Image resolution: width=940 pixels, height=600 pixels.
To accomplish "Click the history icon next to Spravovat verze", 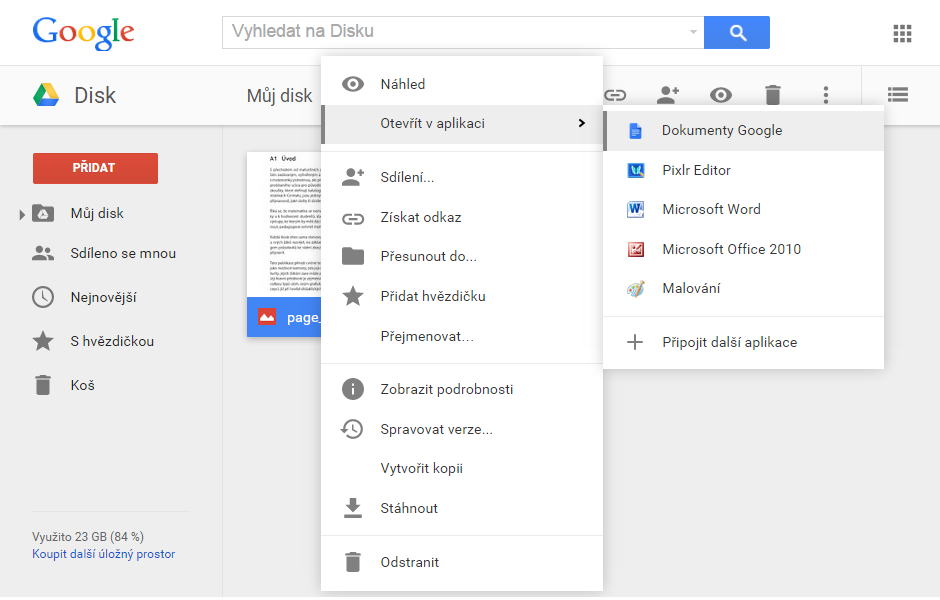I will (352, 429).
